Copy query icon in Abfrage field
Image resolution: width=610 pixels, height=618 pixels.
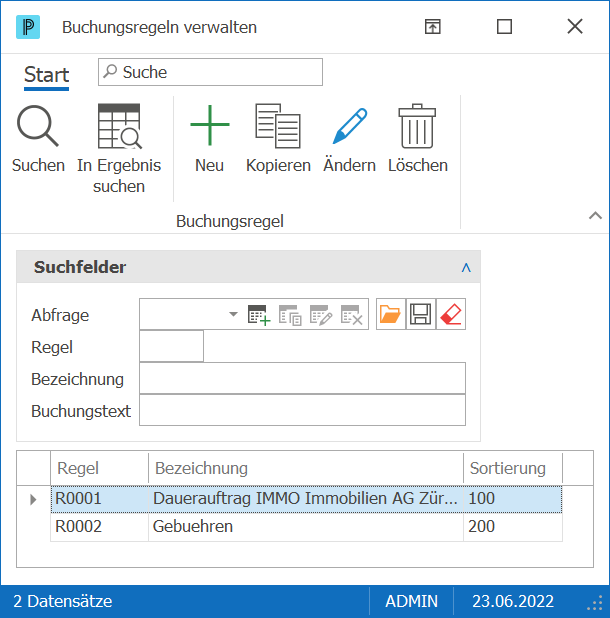(290, 315)
